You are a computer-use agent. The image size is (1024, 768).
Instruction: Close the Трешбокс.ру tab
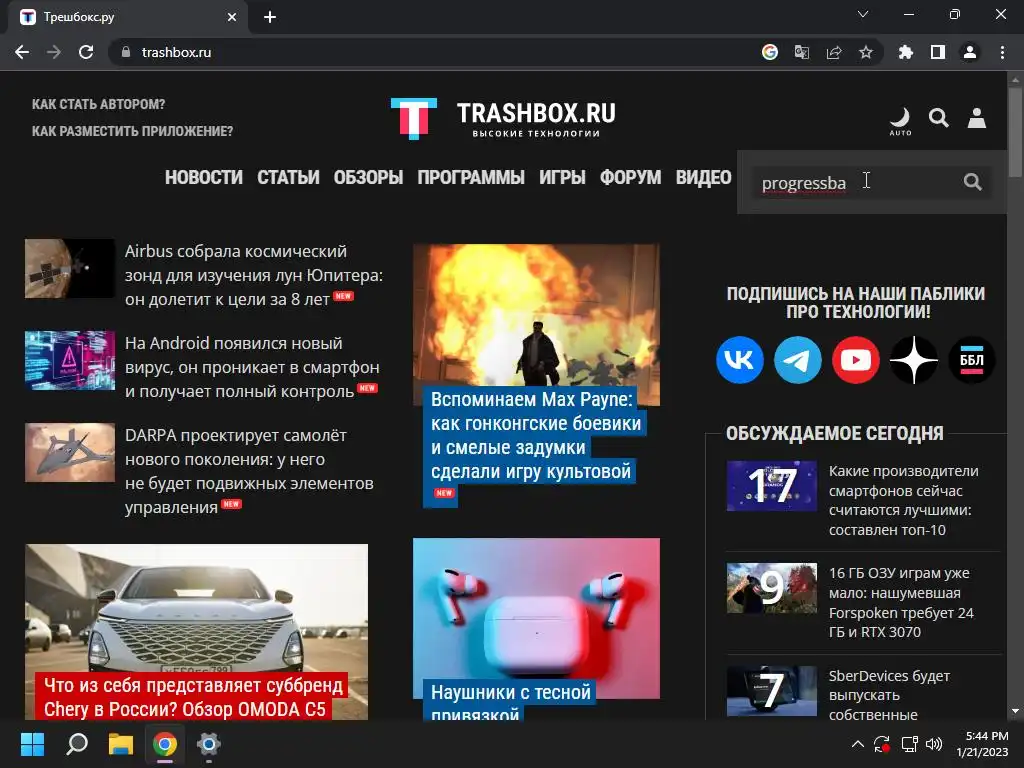coord(232,17)
